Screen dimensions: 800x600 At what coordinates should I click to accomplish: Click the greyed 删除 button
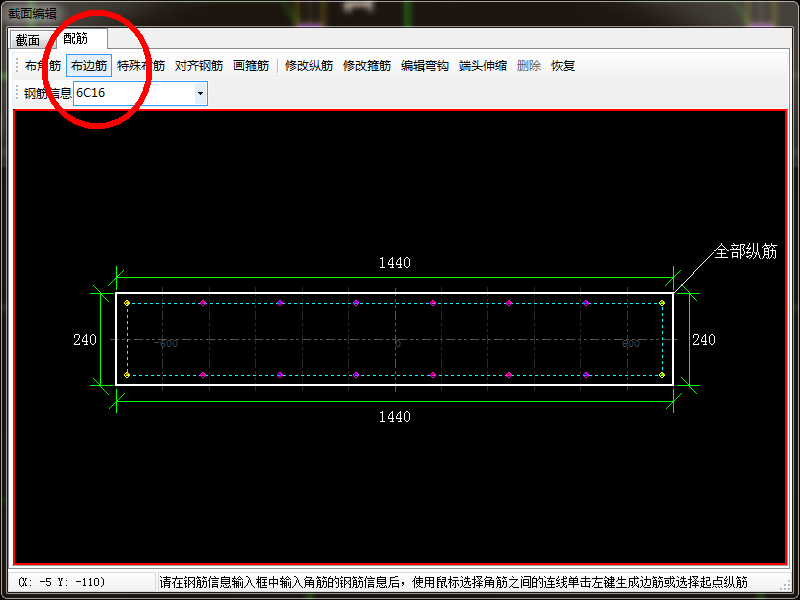coord(529,66)
